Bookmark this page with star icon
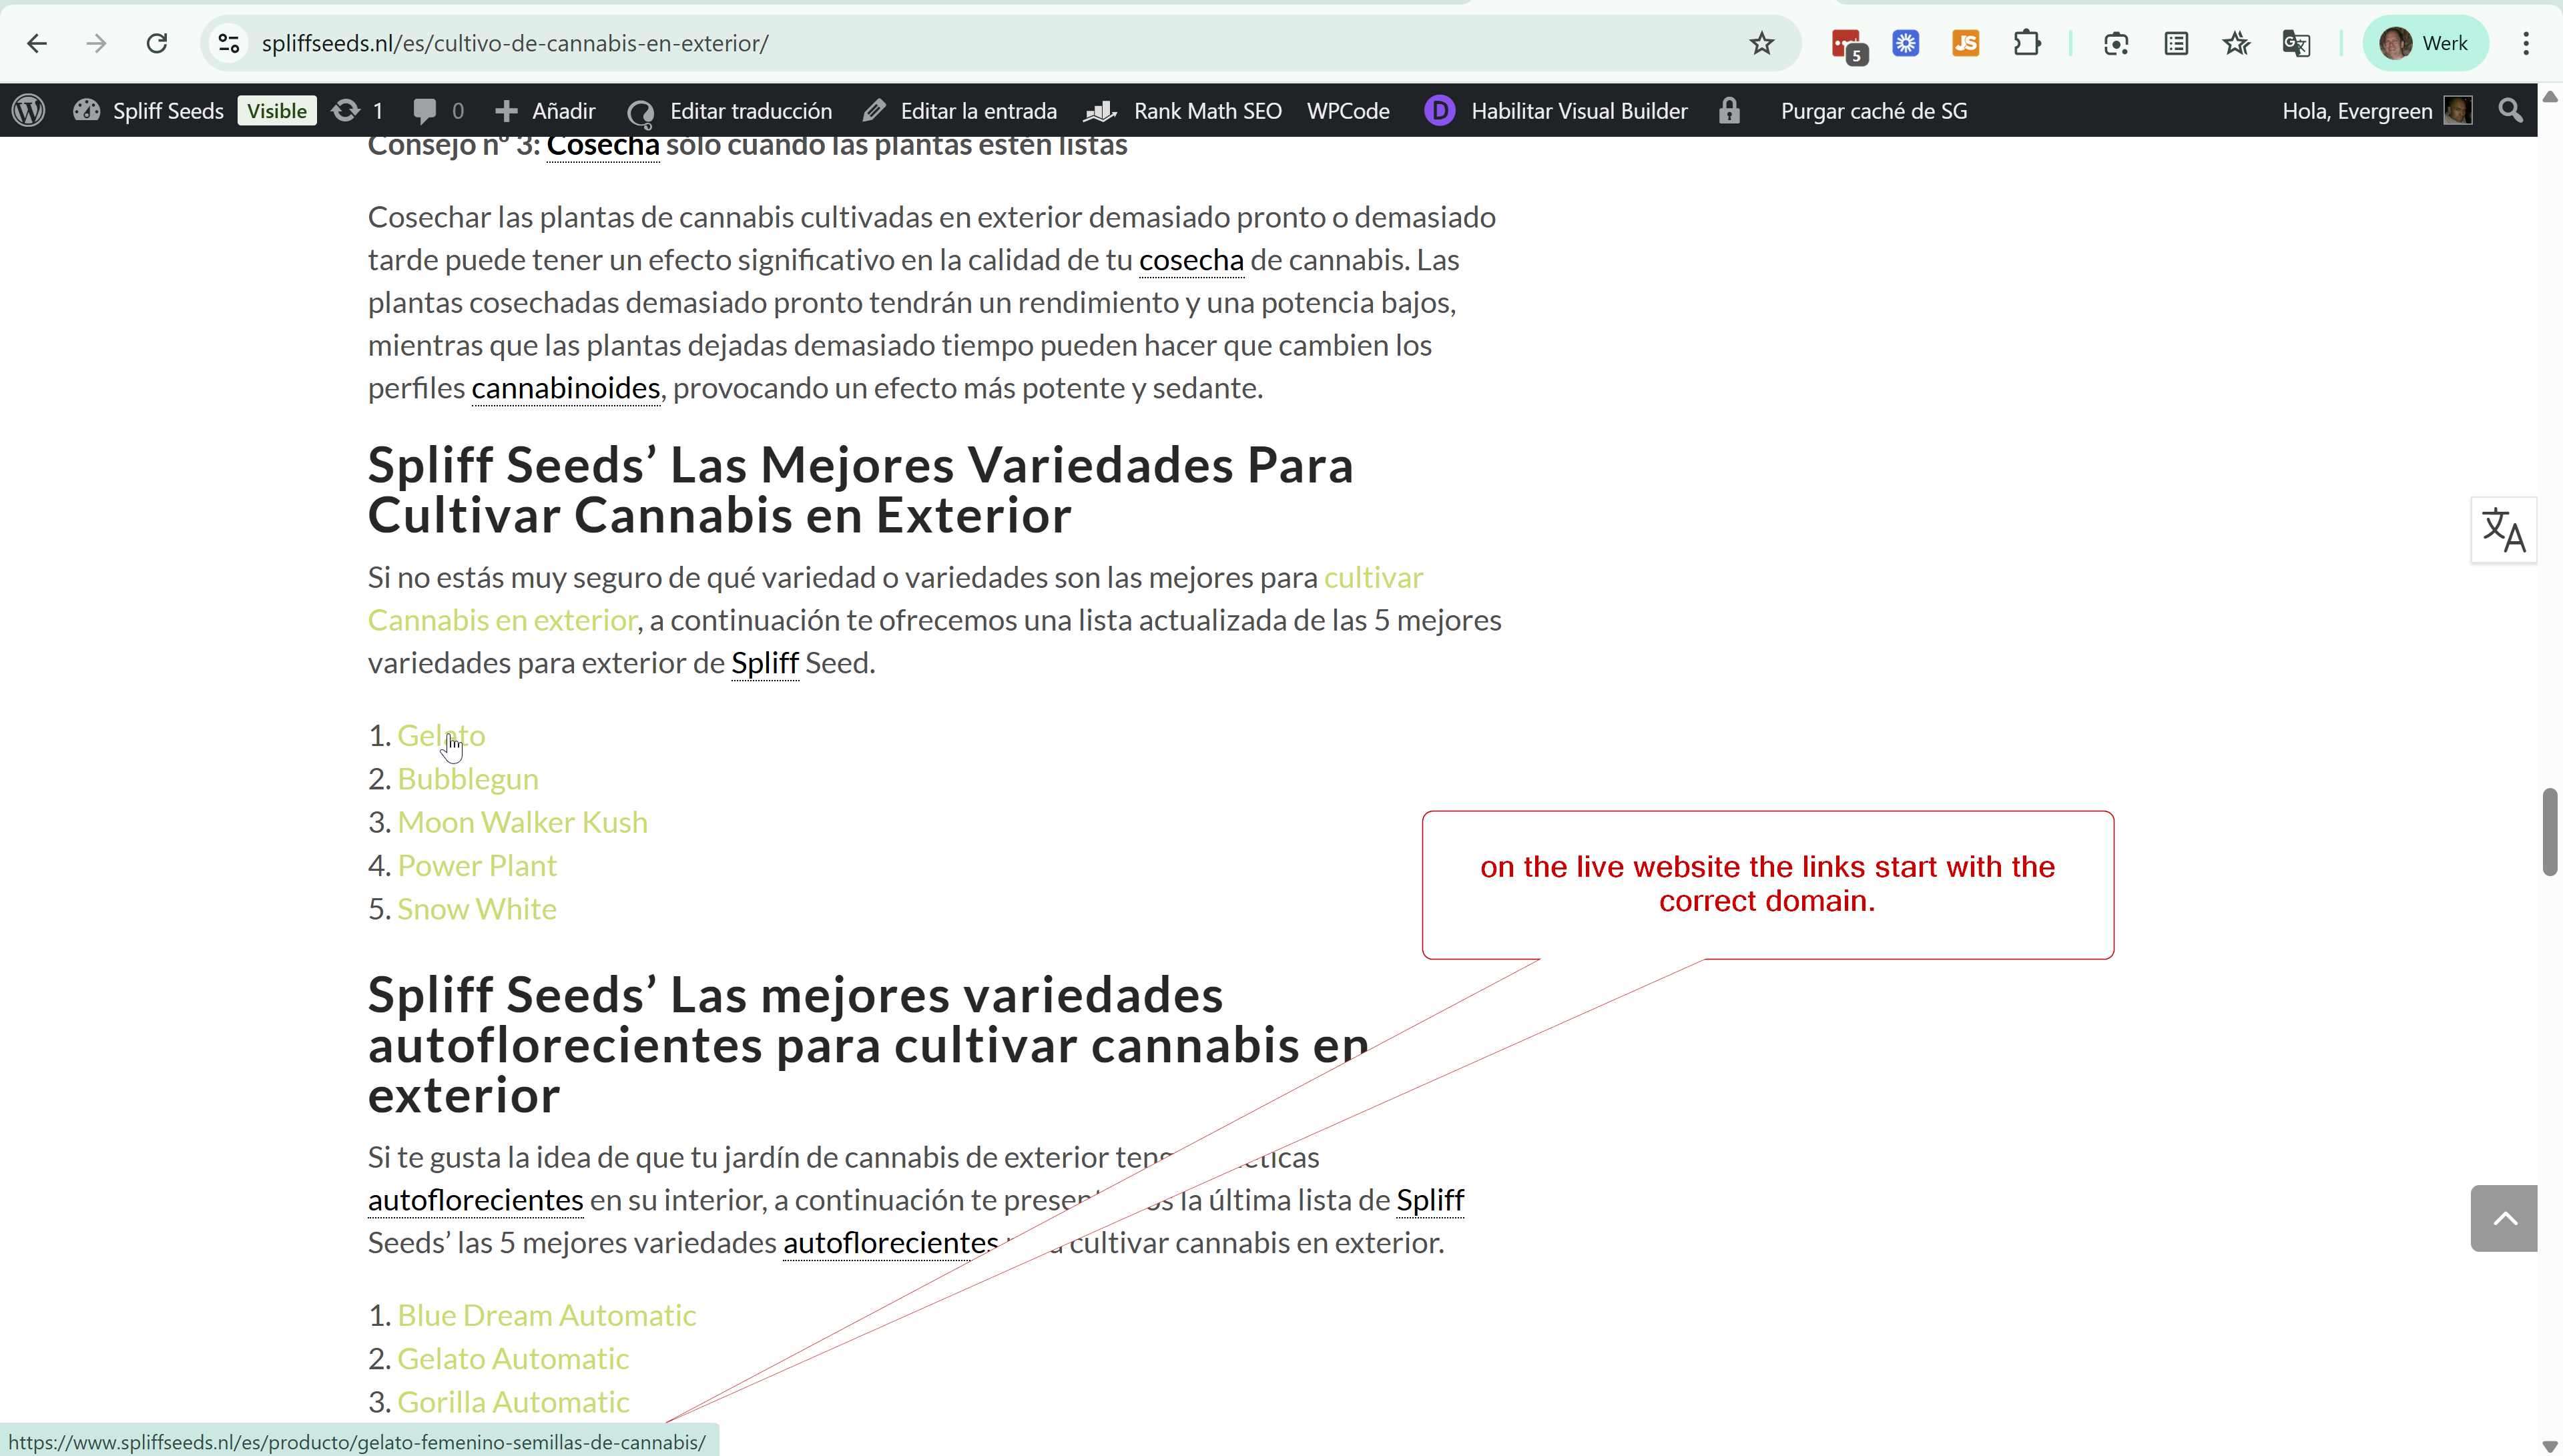2563x1456 pixels. pyautogui.click(x=1761, y=43)
